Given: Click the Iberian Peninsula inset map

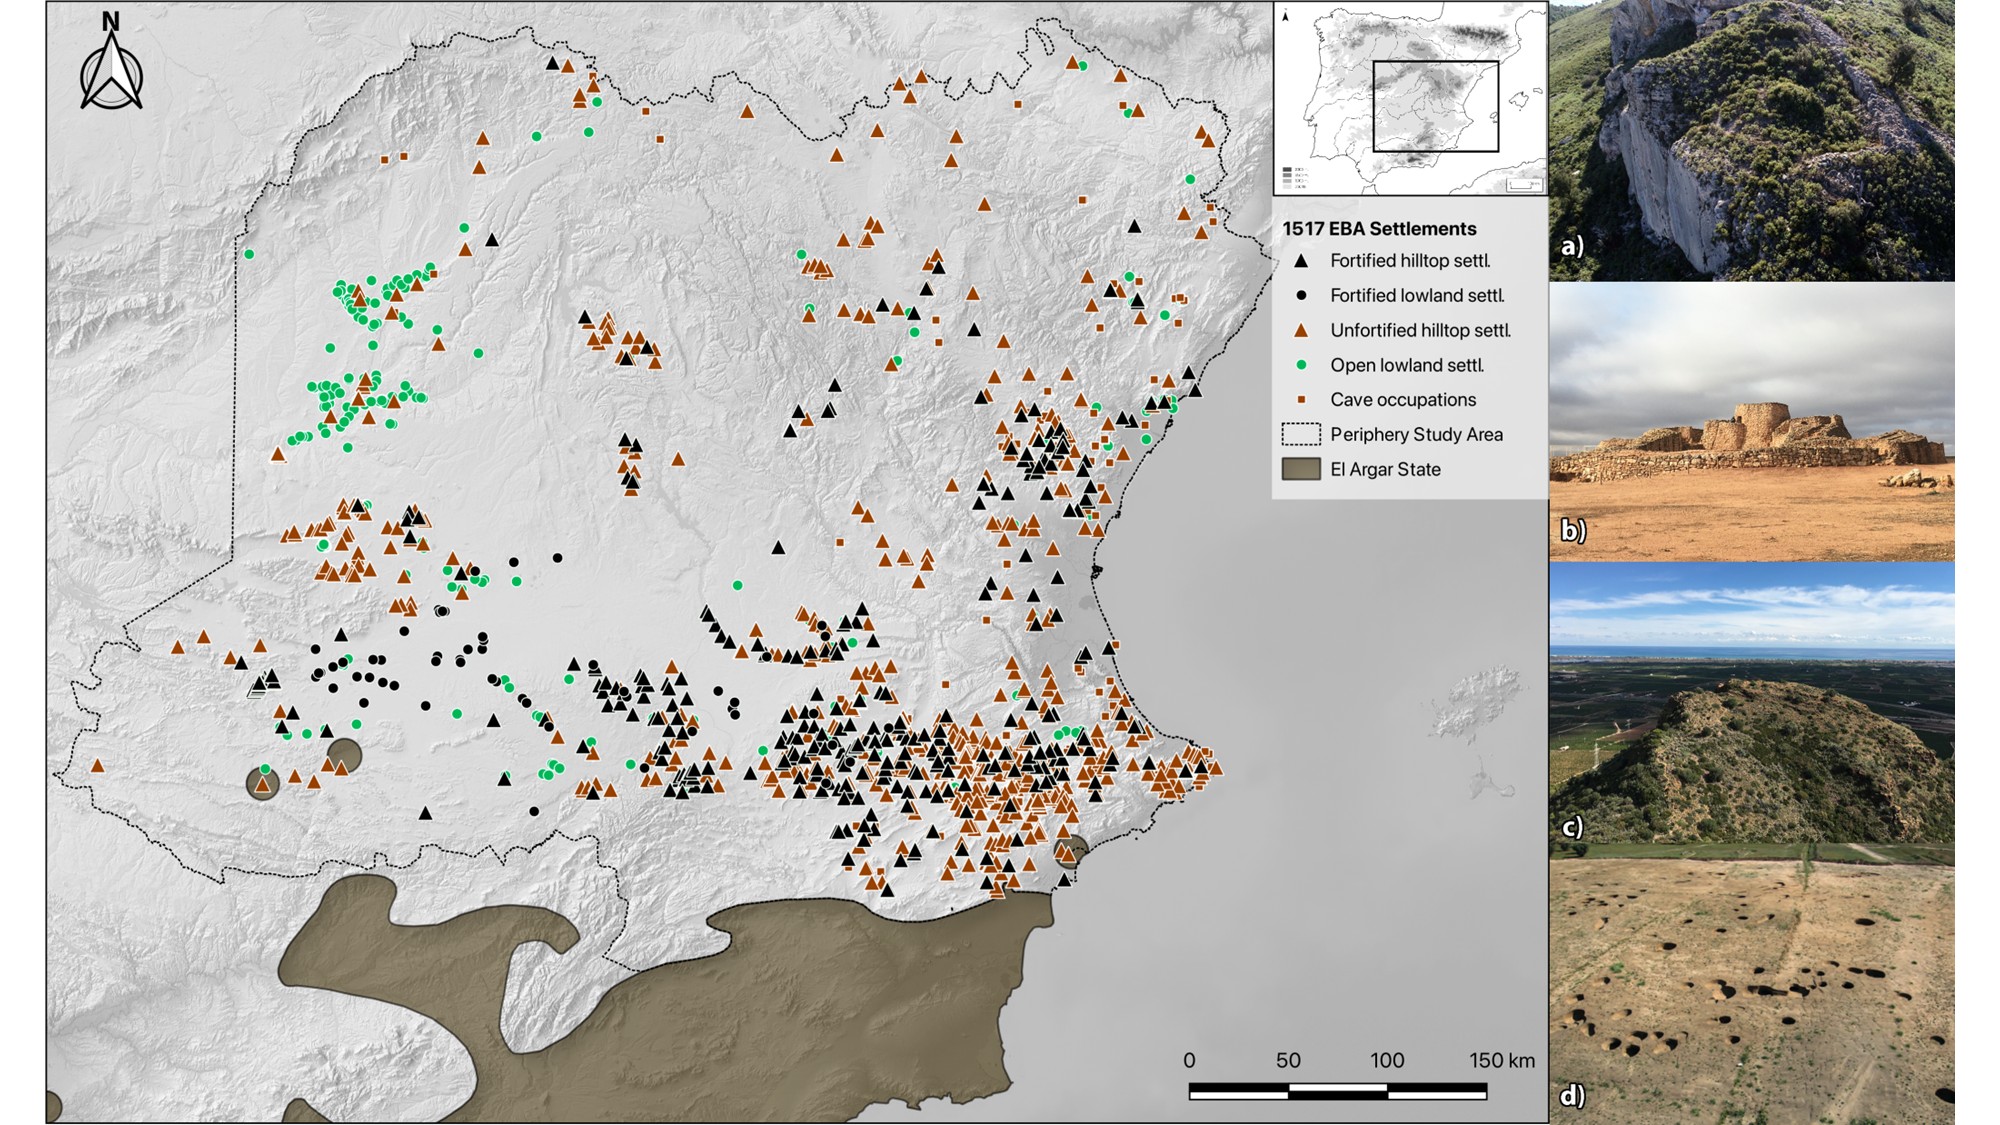Looking at the screenshot, I should point(1410,98).
